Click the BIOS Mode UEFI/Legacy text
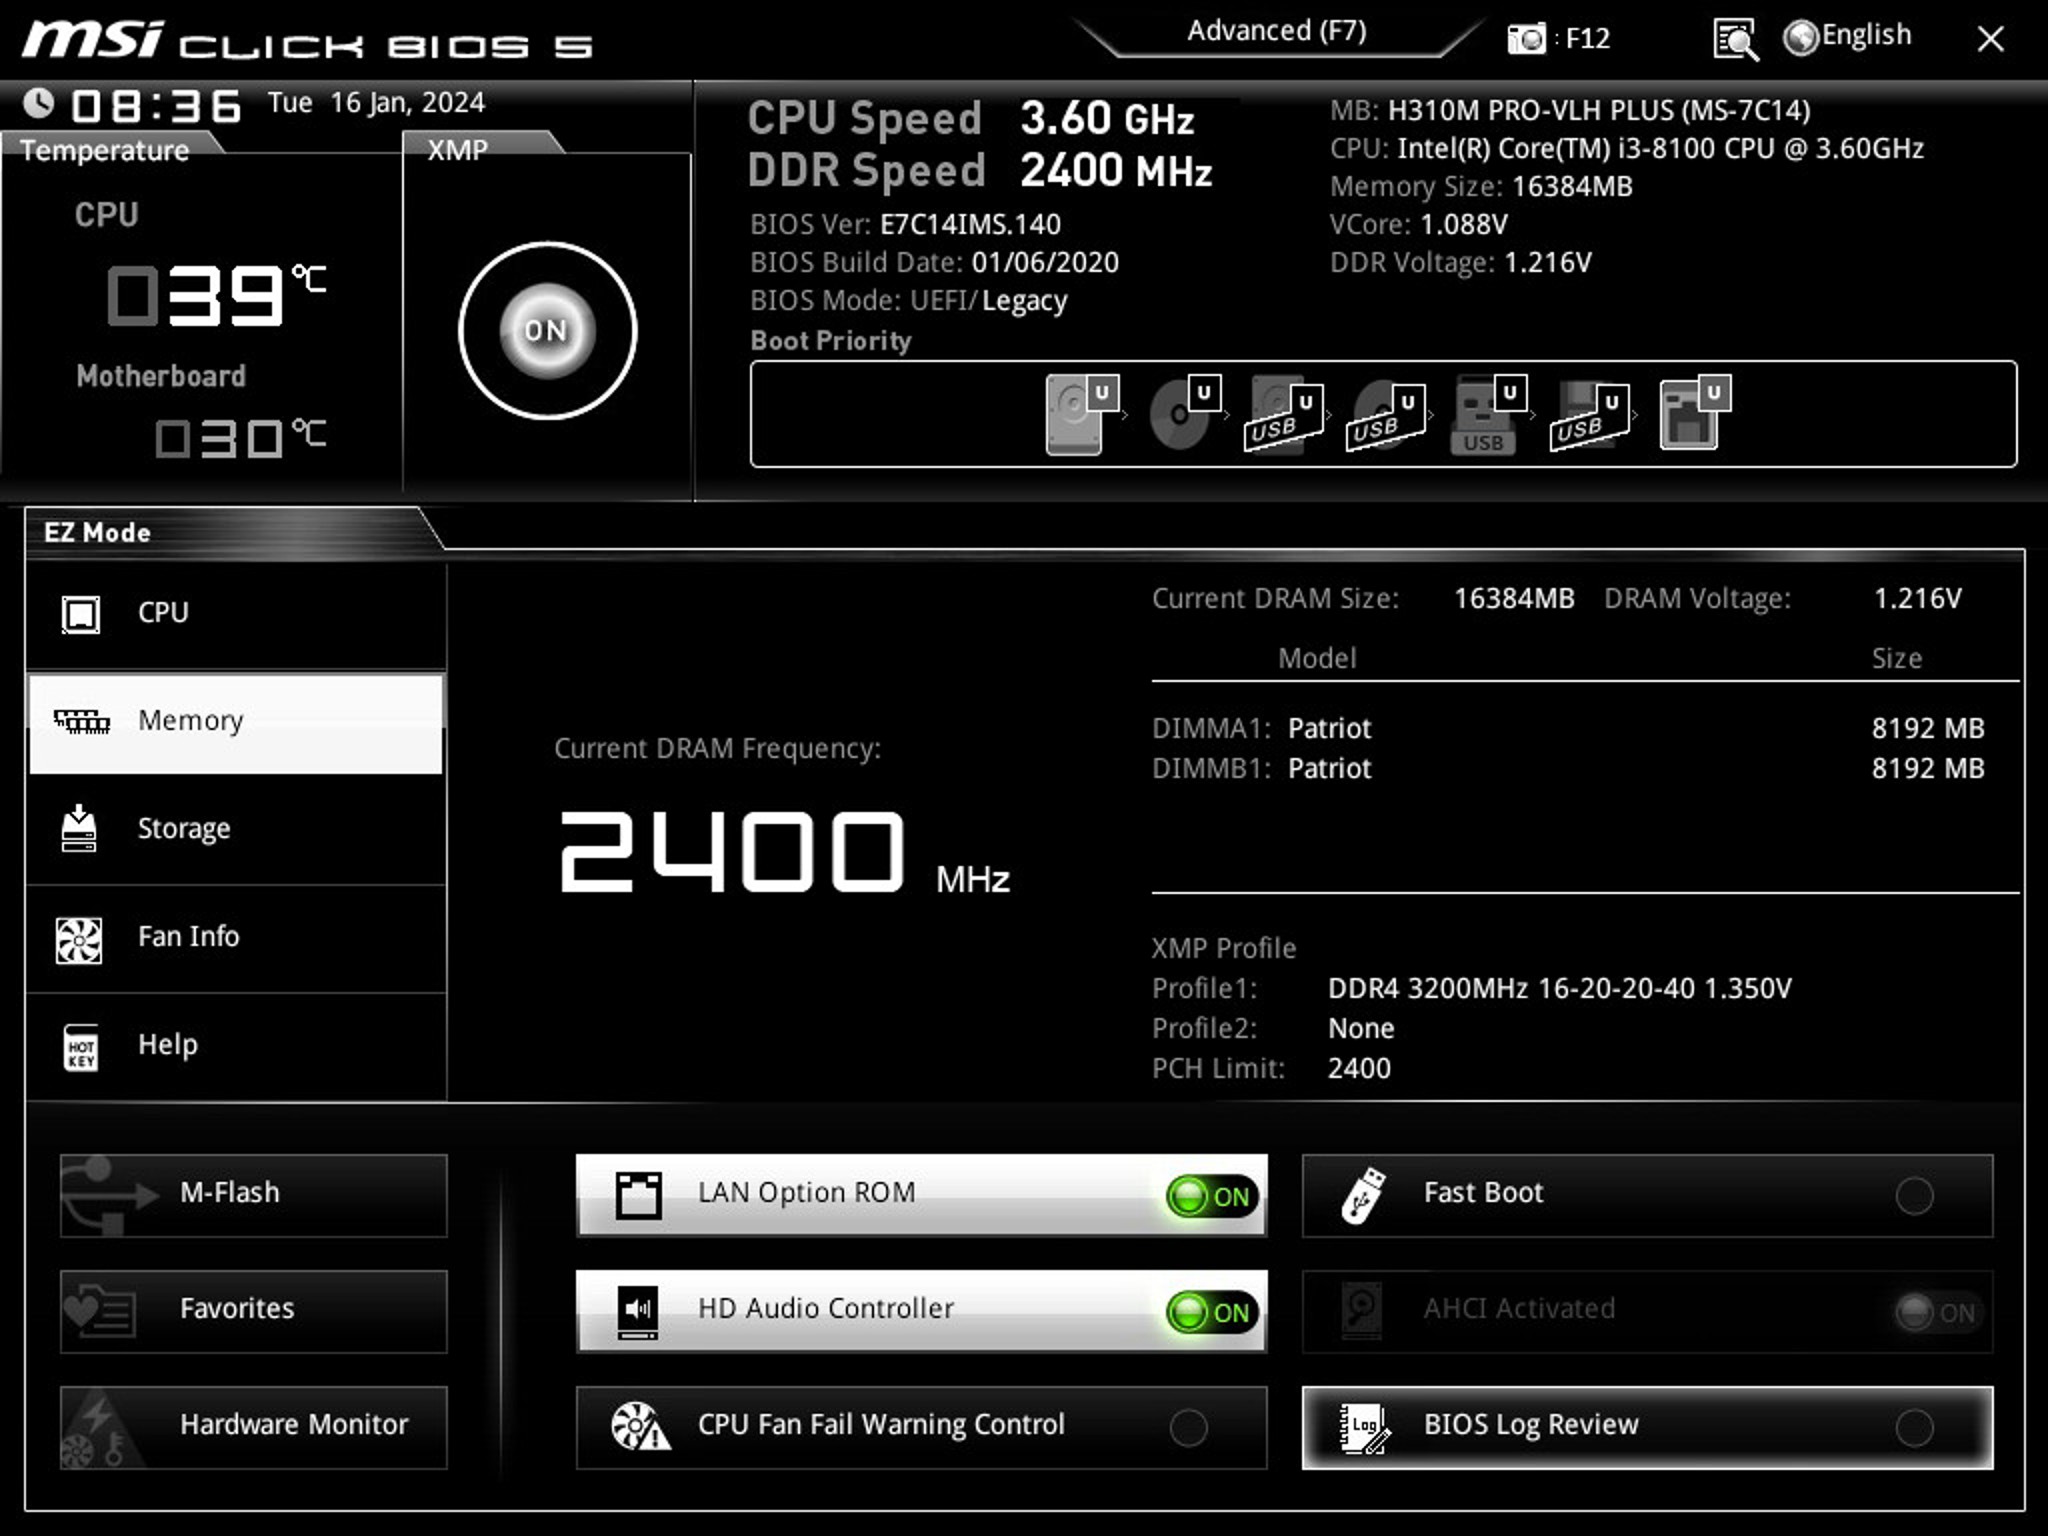 point(909,300)
